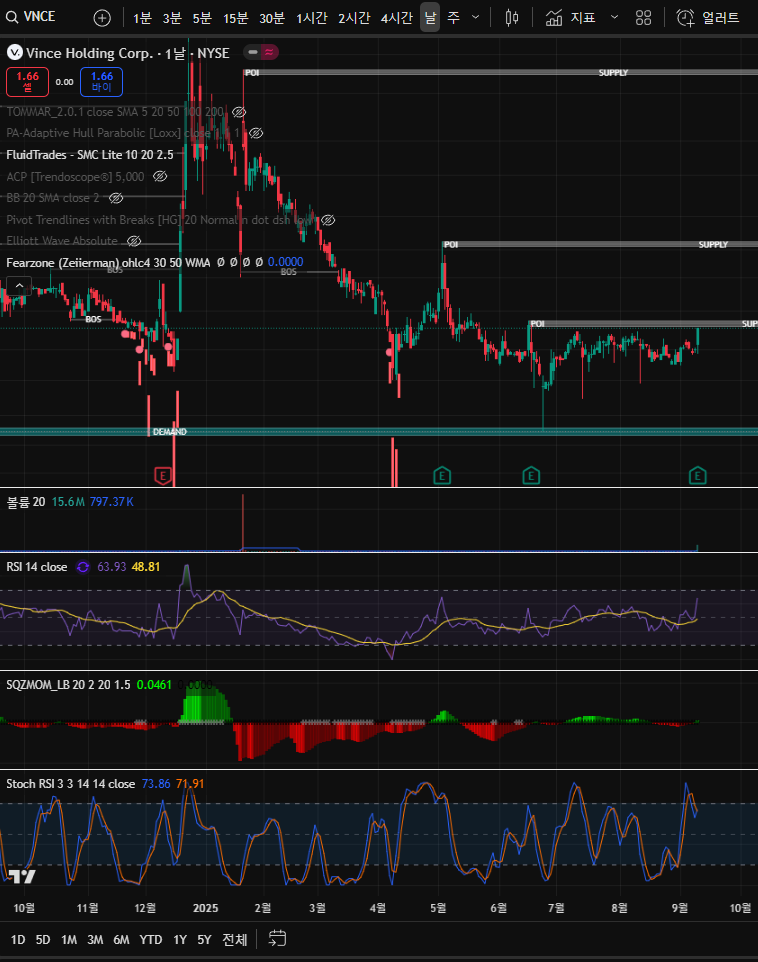Set range to 1M
Screen dimensions: 758x962
69,939
